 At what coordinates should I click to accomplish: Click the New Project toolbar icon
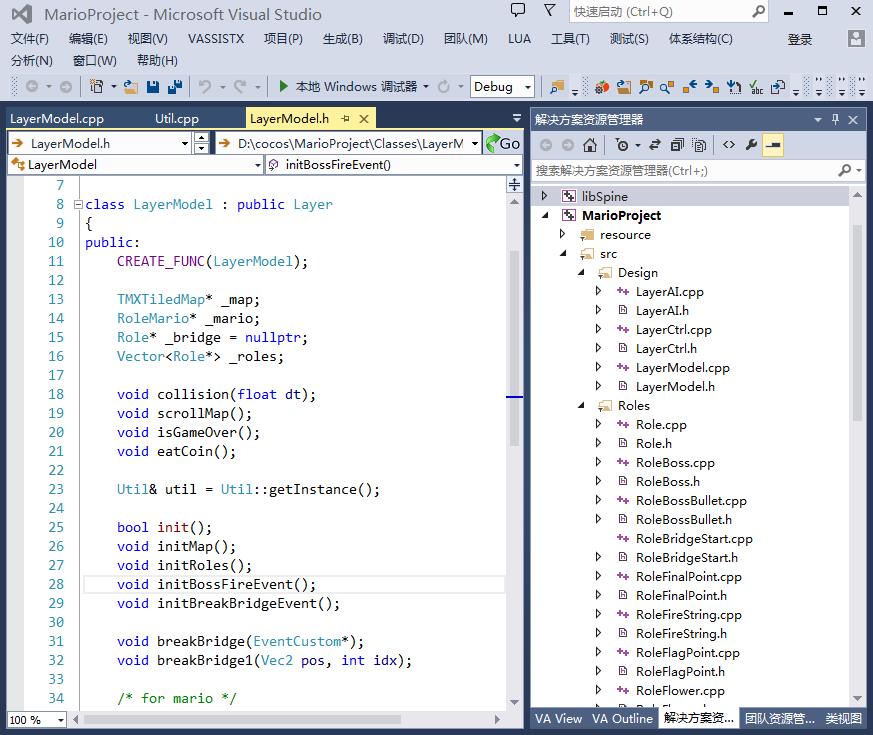click(x=96, y=86)
